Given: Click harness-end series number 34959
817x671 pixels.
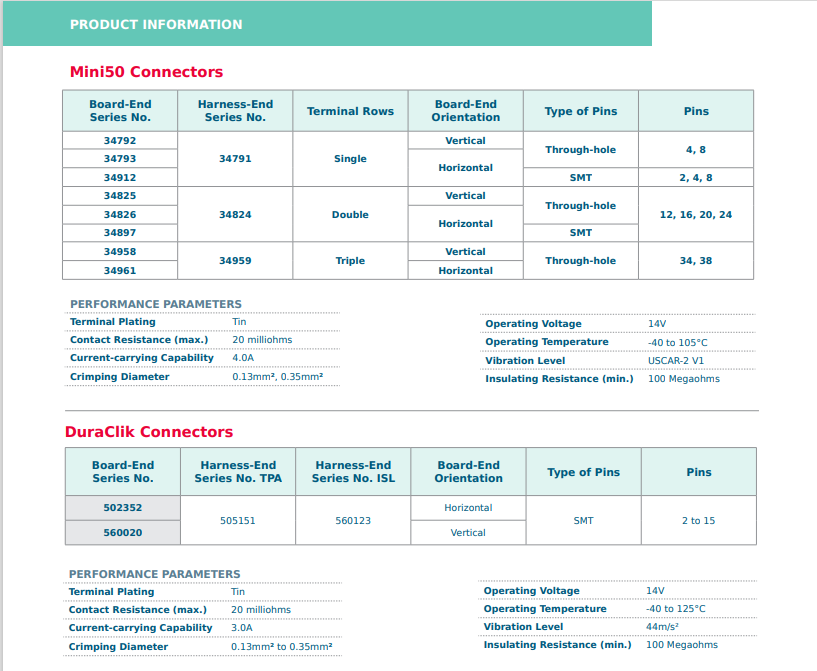Looking at the screenshot, I should point(235,260).
